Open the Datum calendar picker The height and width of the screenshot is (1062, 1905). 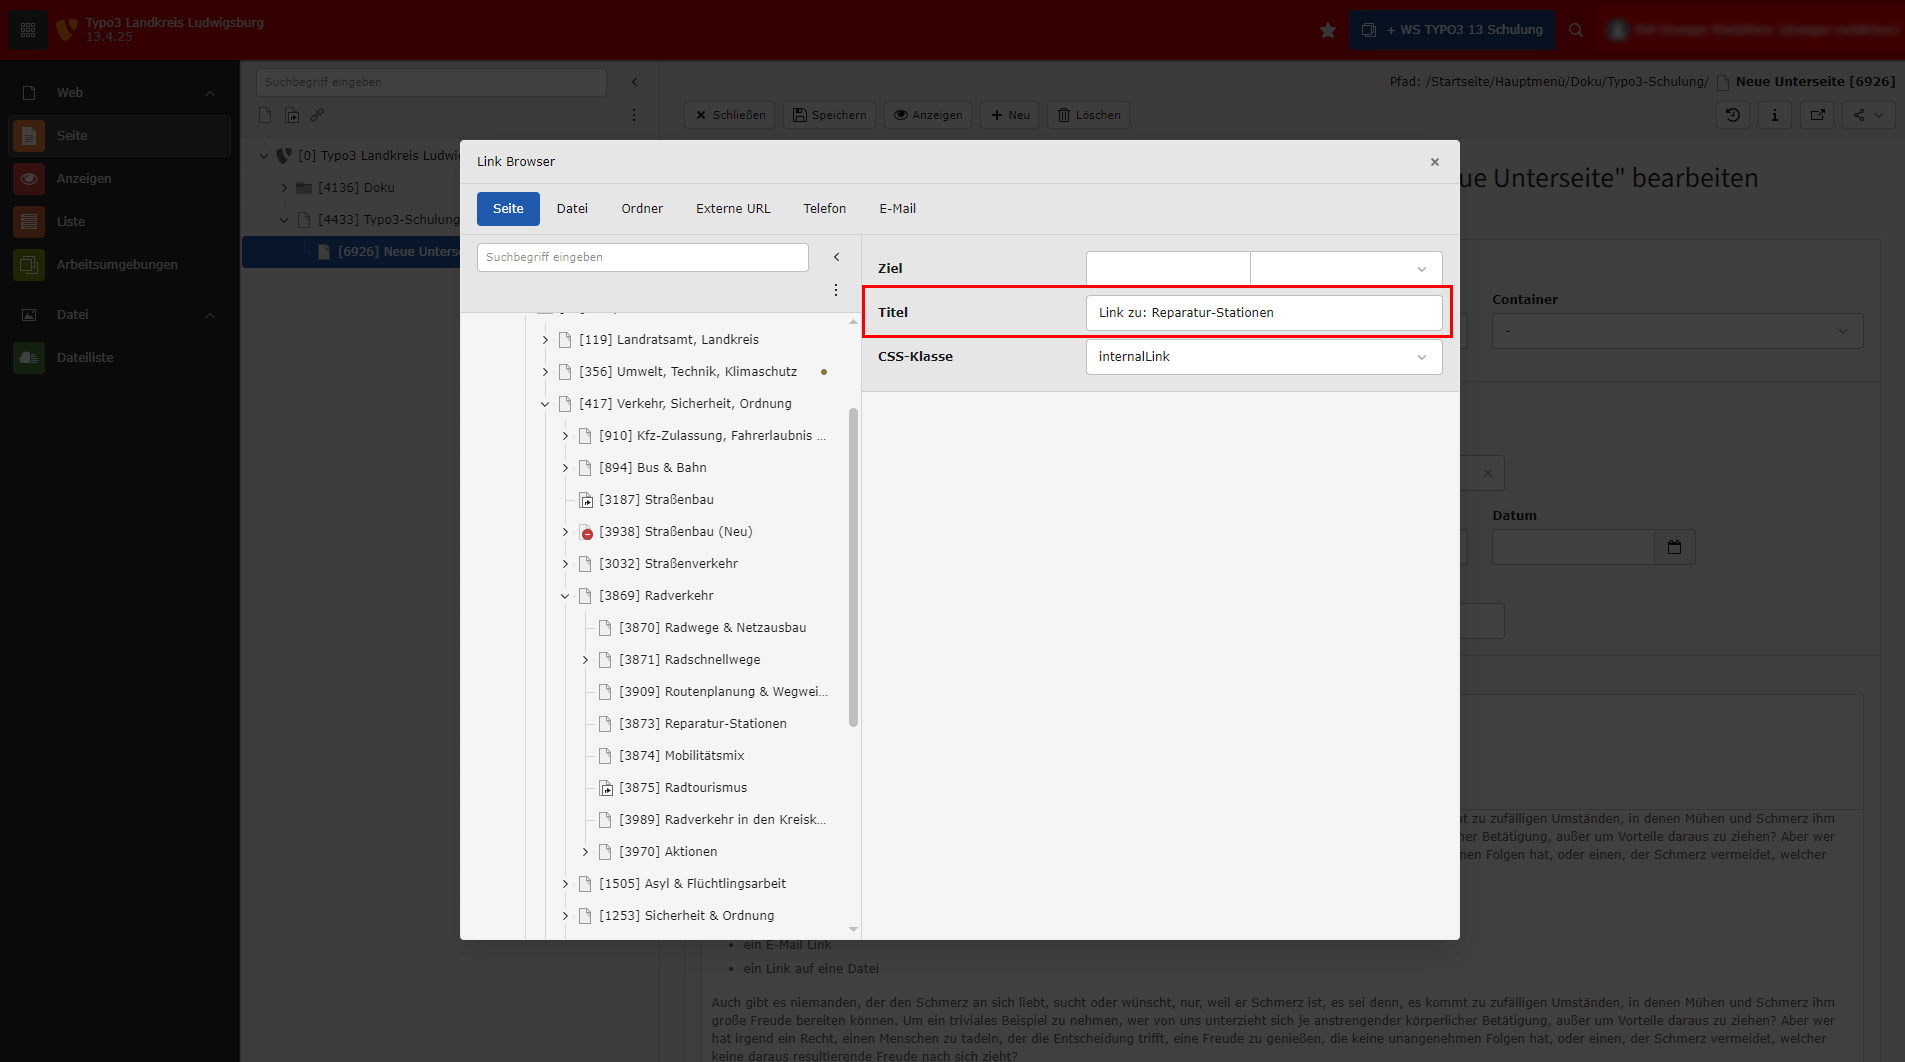1674,547
